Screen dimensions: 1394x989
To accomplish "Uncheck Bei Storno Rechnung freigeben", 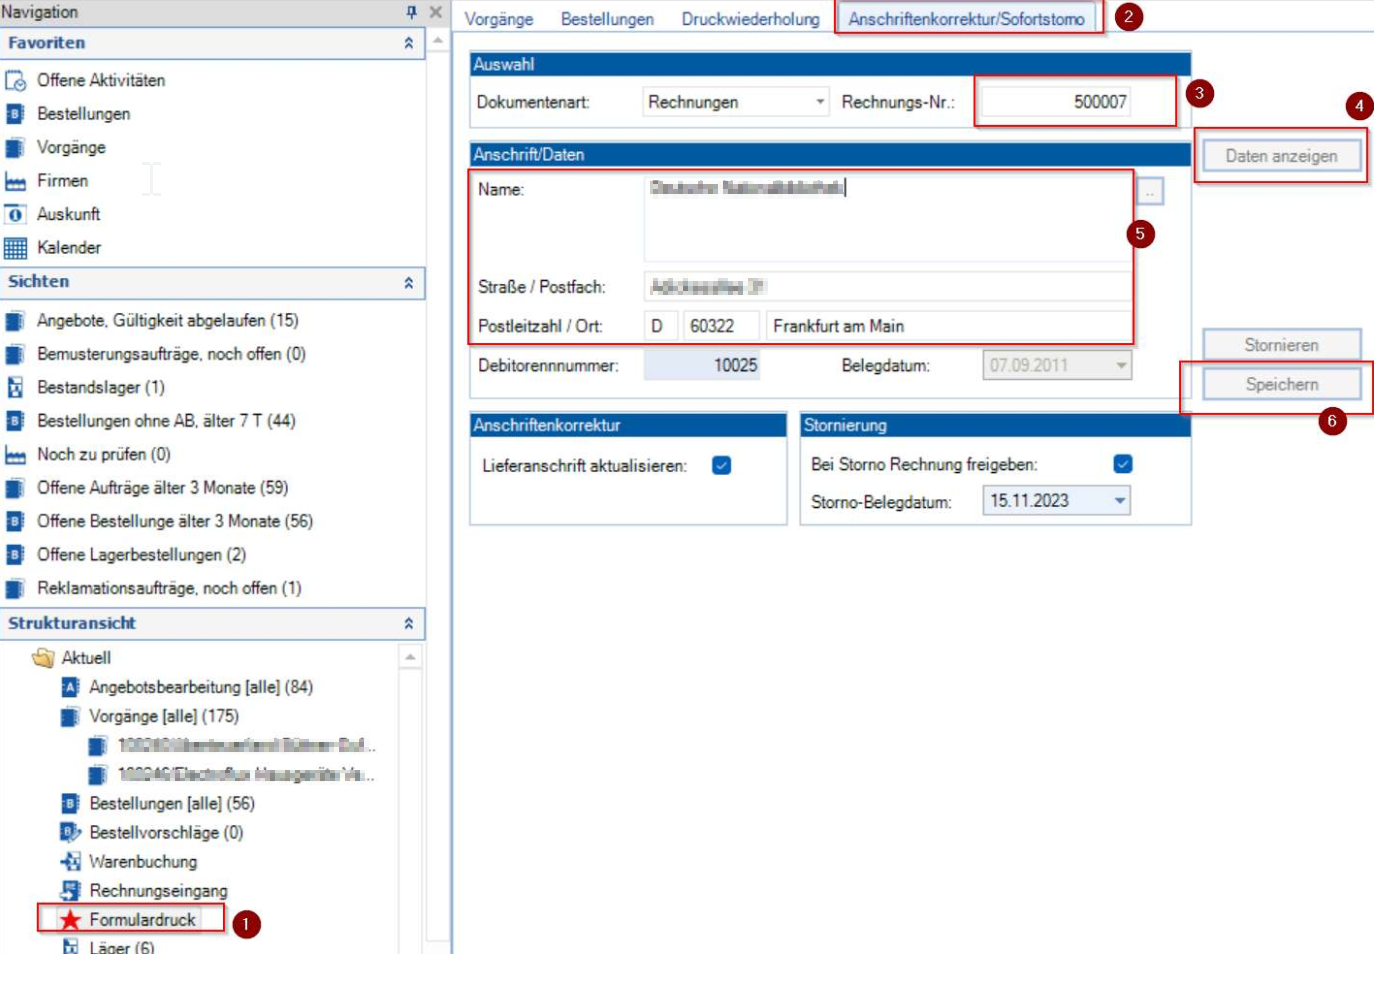I will click(1122, 465).
